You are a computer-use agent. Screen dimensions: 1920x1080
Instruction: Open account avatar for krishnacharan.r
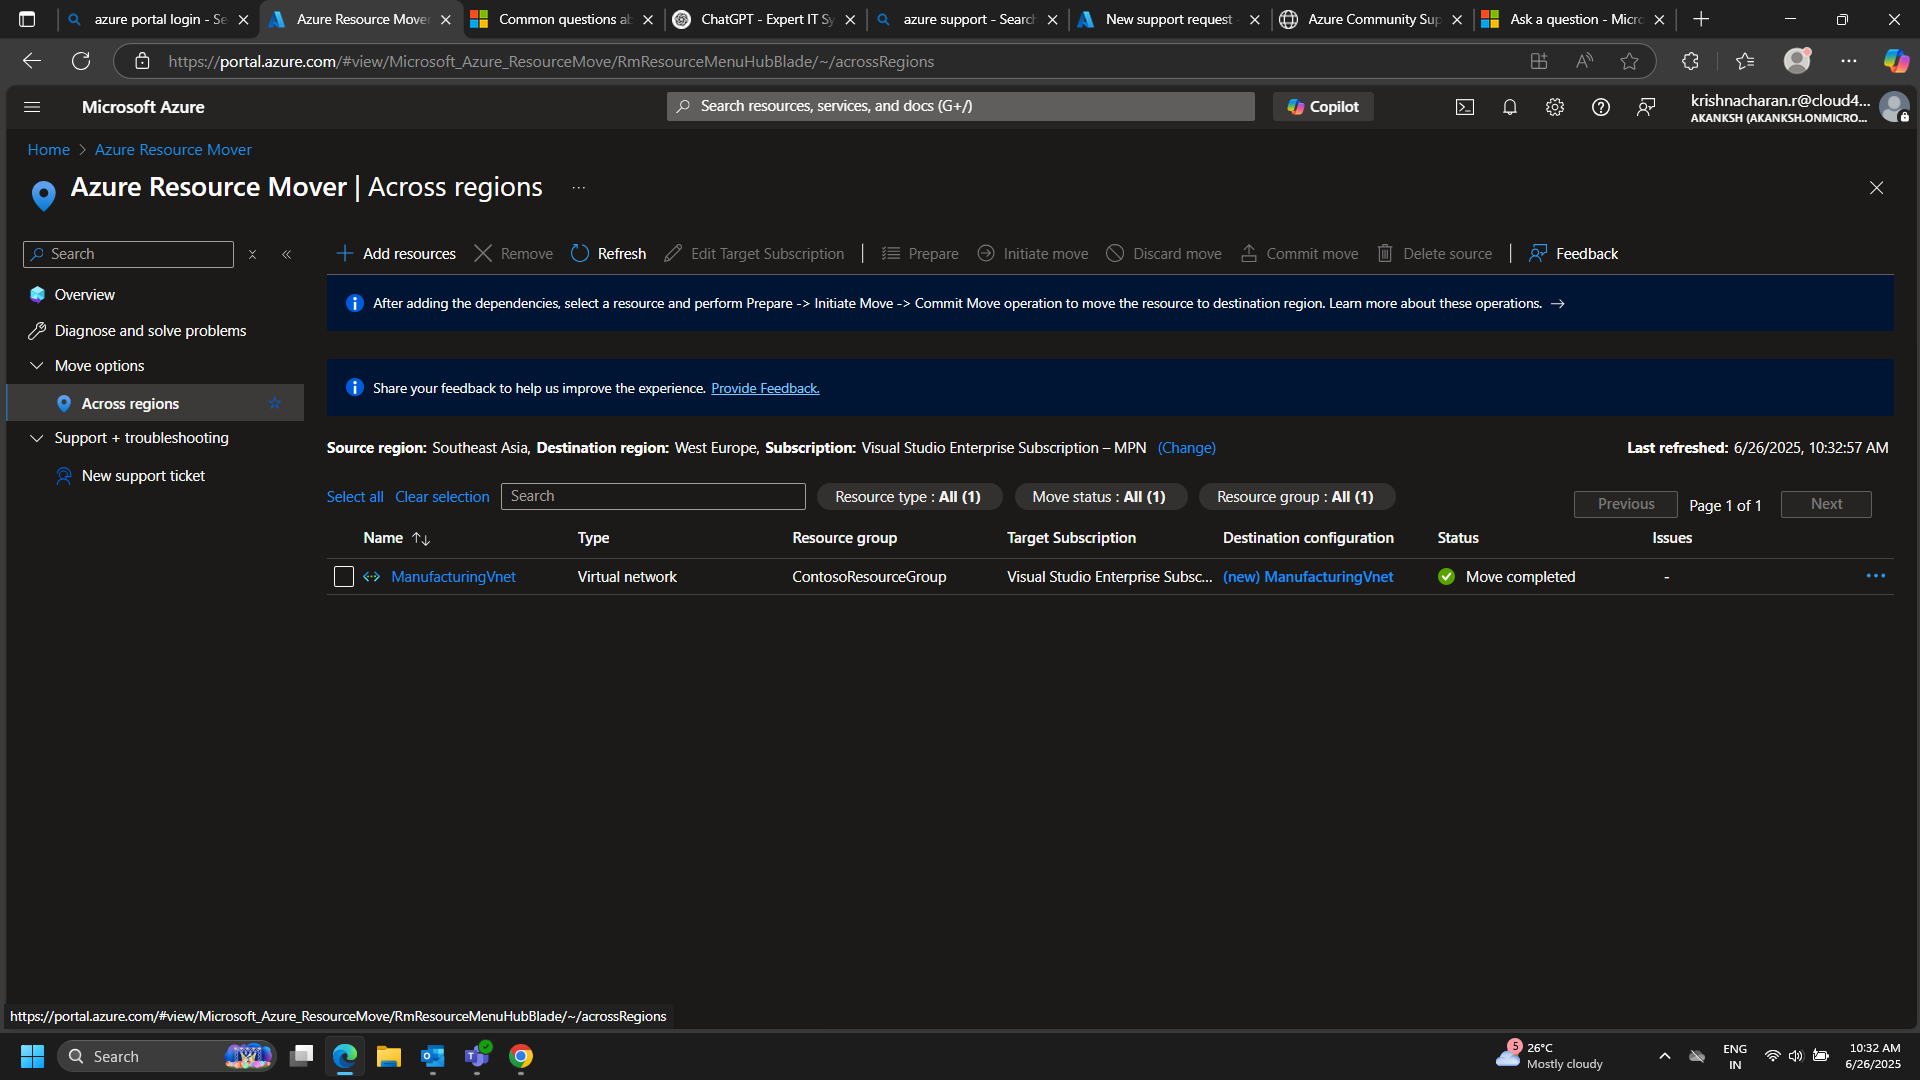(1894, 107)
